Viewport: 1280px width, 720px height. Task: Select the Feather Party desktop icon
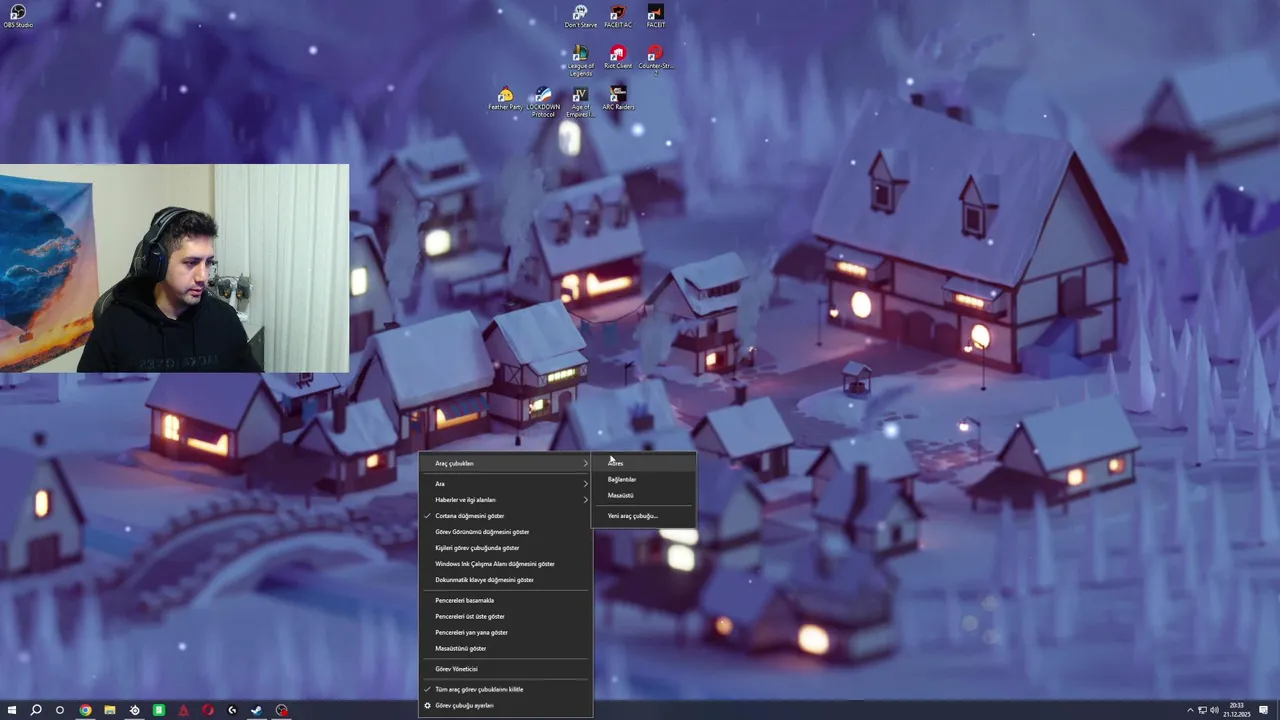[505, 98]
